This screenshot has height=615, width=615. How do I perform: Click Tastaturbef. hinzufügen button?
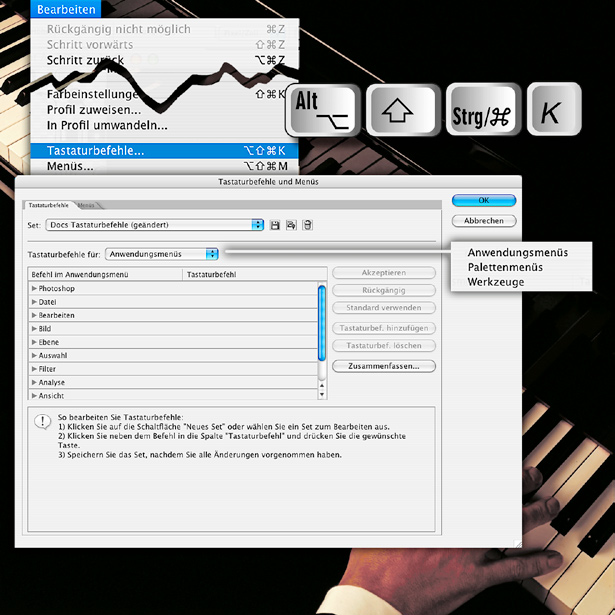pos(384,328)
